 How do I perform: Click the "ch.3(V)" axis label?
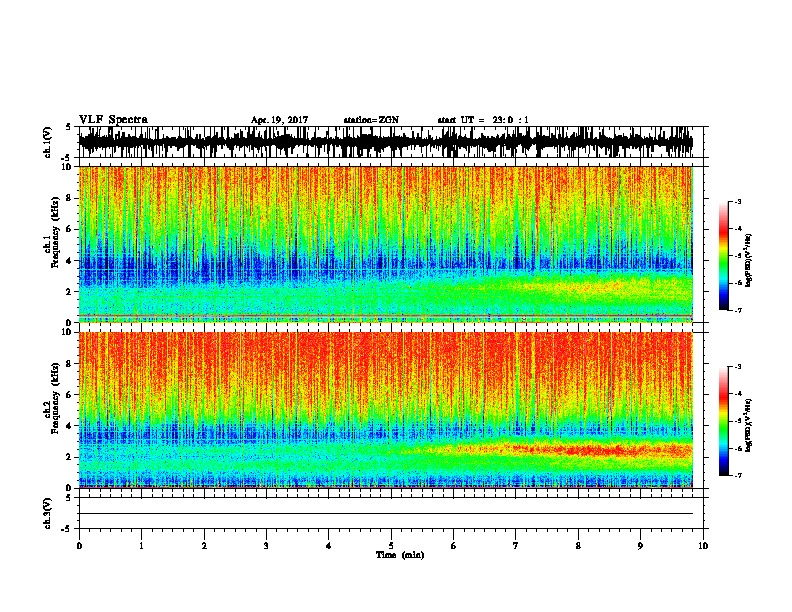(48, 513)
